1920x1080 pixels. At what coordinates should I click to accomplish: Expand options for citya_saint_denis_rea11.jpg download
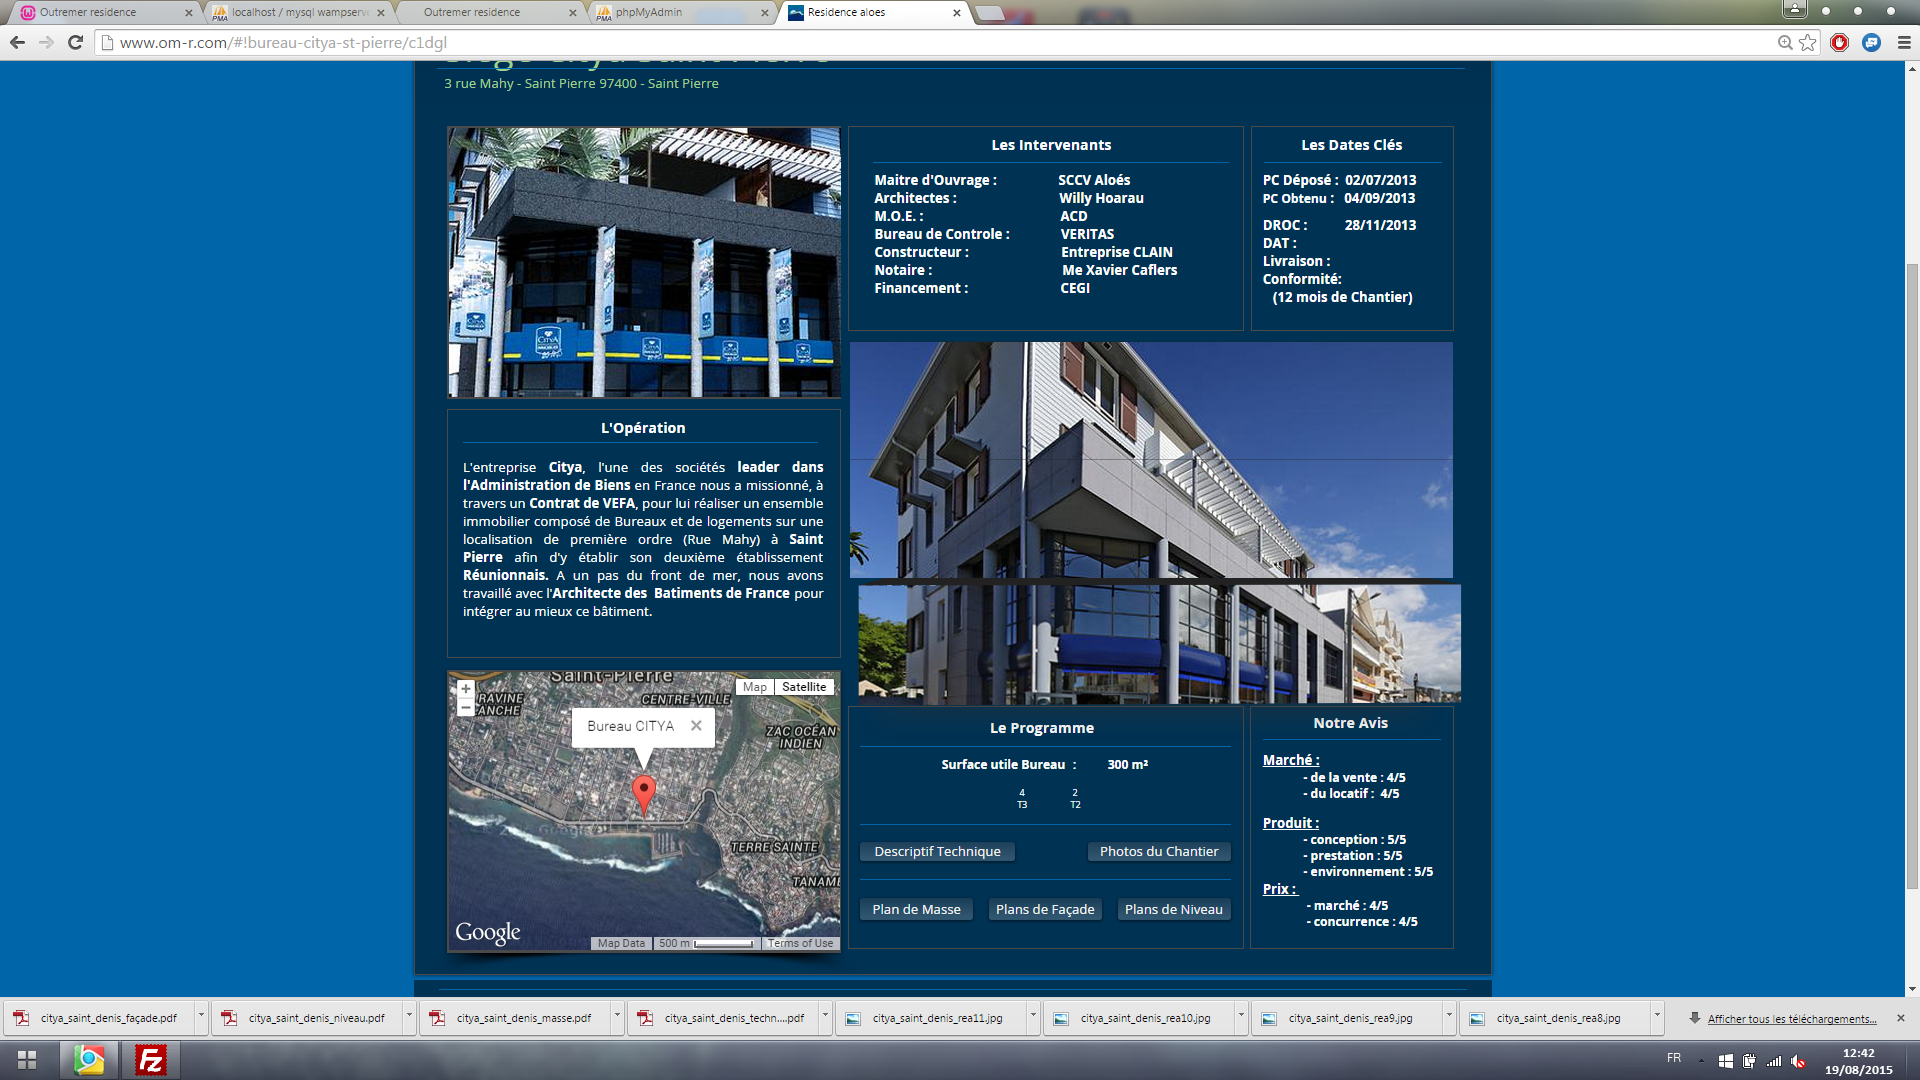click(x=1033, y=1016)
